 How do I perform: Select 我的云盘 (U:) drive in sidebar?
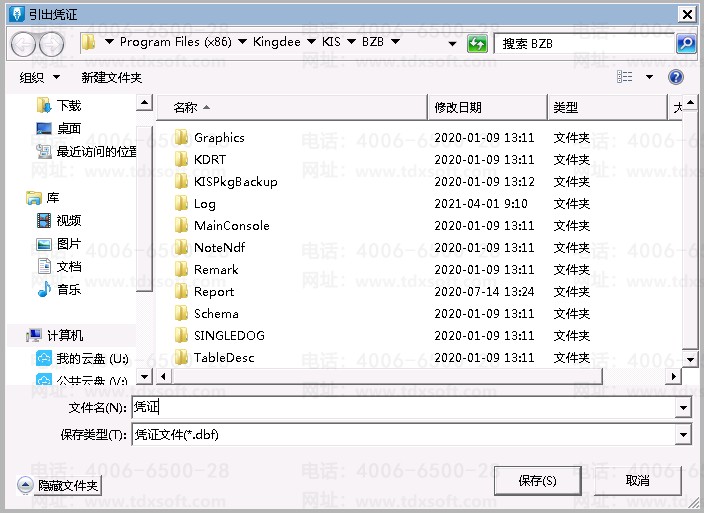point(91,358)
